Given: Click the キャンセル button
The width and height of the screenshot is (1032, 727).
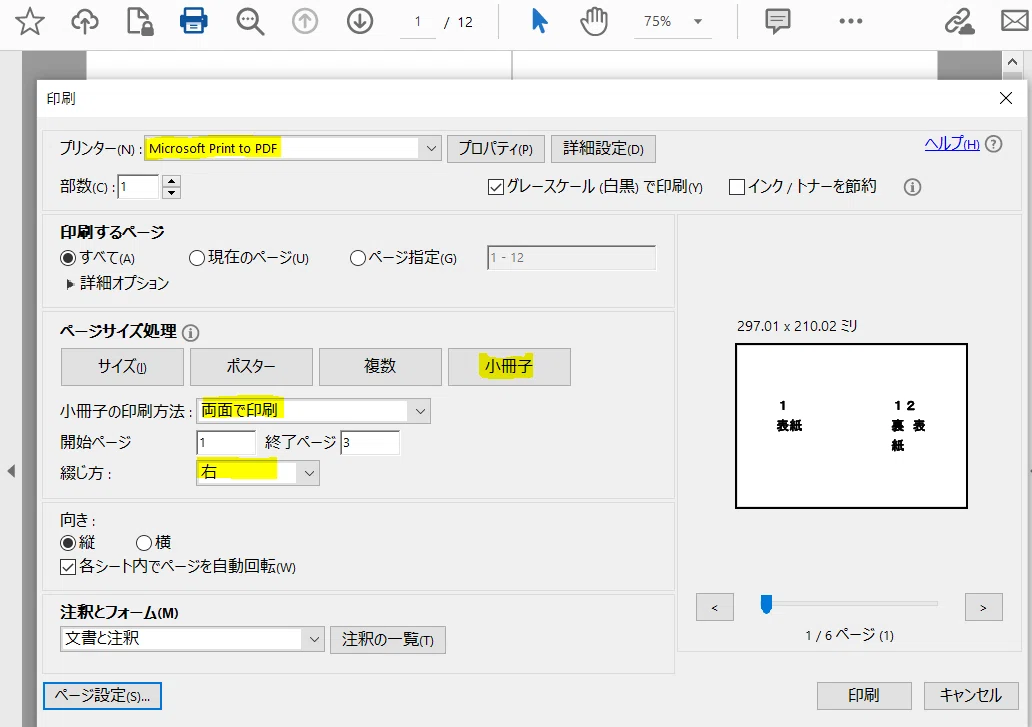Looking at the screenshot, I should click(971, 696).
